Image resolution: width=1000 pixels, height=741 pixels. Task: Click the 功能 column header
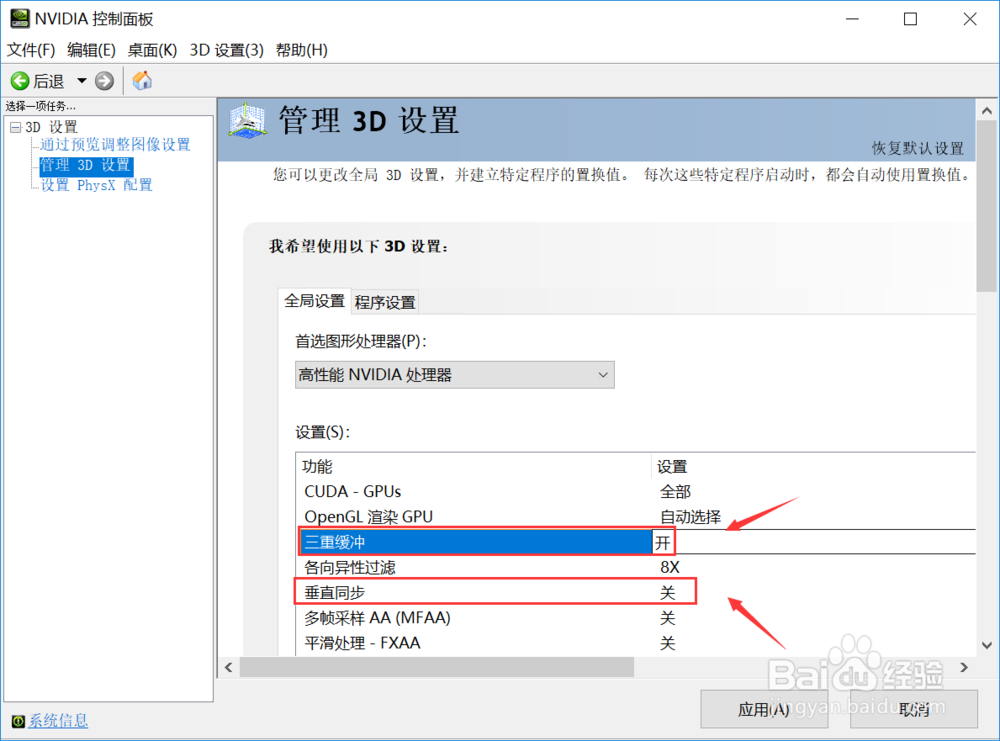474,467
